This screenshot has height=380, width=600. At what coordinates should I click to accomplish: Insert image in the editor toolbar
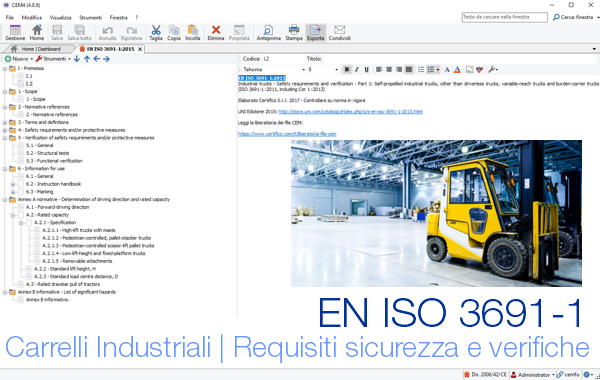click(x=470, y=70)
